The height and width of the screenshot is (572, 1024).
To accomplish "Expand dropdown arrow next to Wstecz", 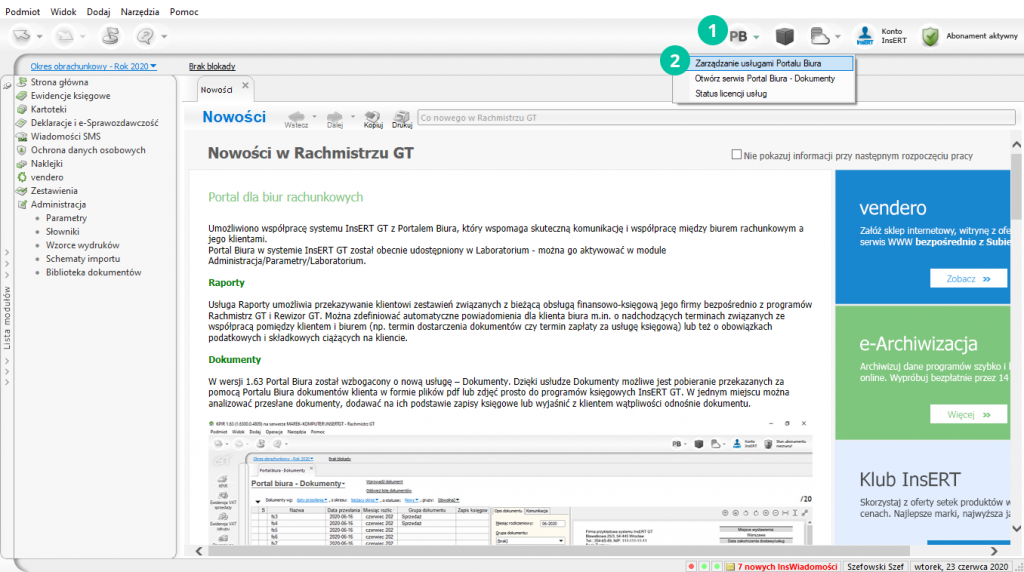I will 314,117.
